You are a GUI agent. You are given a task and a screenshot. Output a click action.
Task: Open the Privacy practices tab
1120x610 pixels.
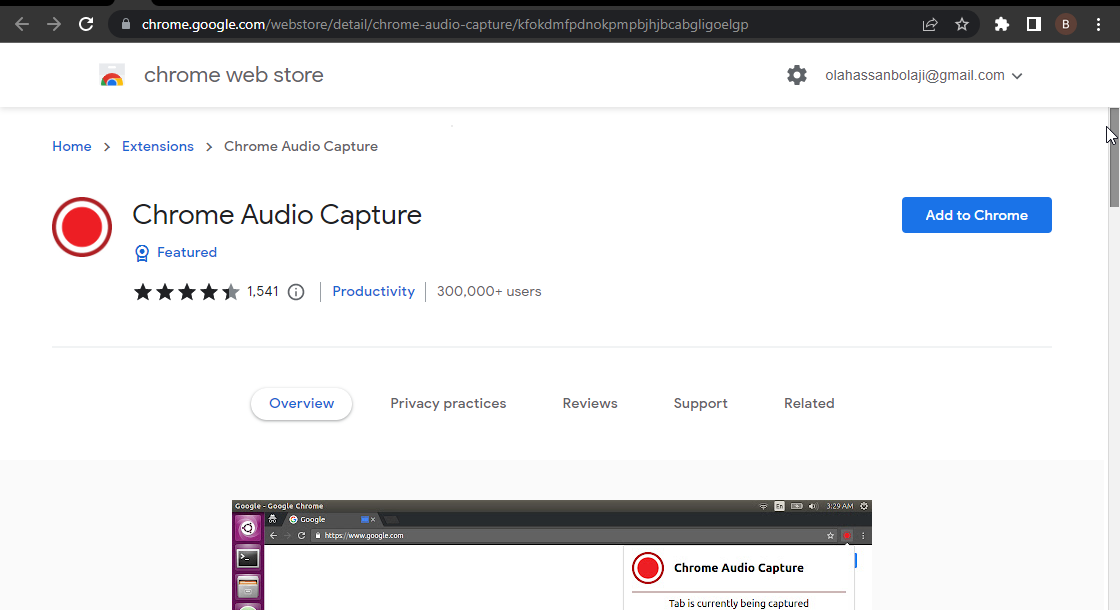pos(448,404)
